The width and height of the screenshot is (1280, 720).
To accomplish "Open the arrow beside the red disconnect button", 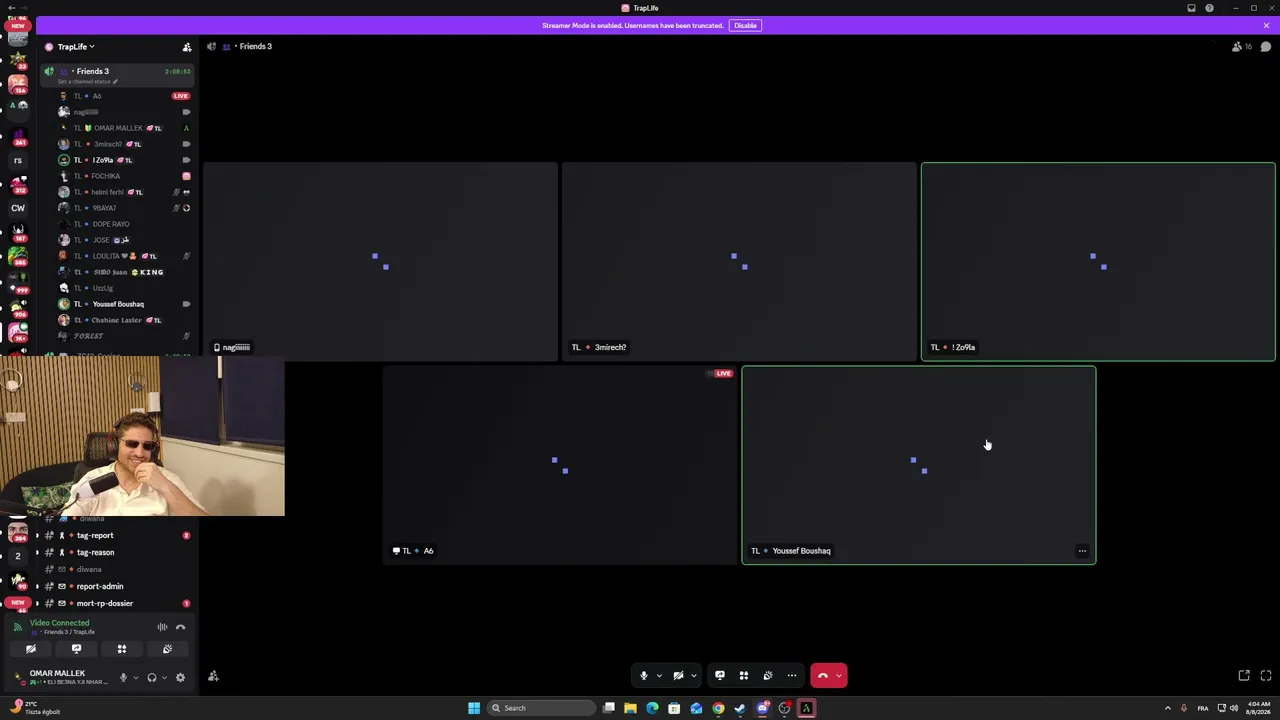I will coord(840,676).
